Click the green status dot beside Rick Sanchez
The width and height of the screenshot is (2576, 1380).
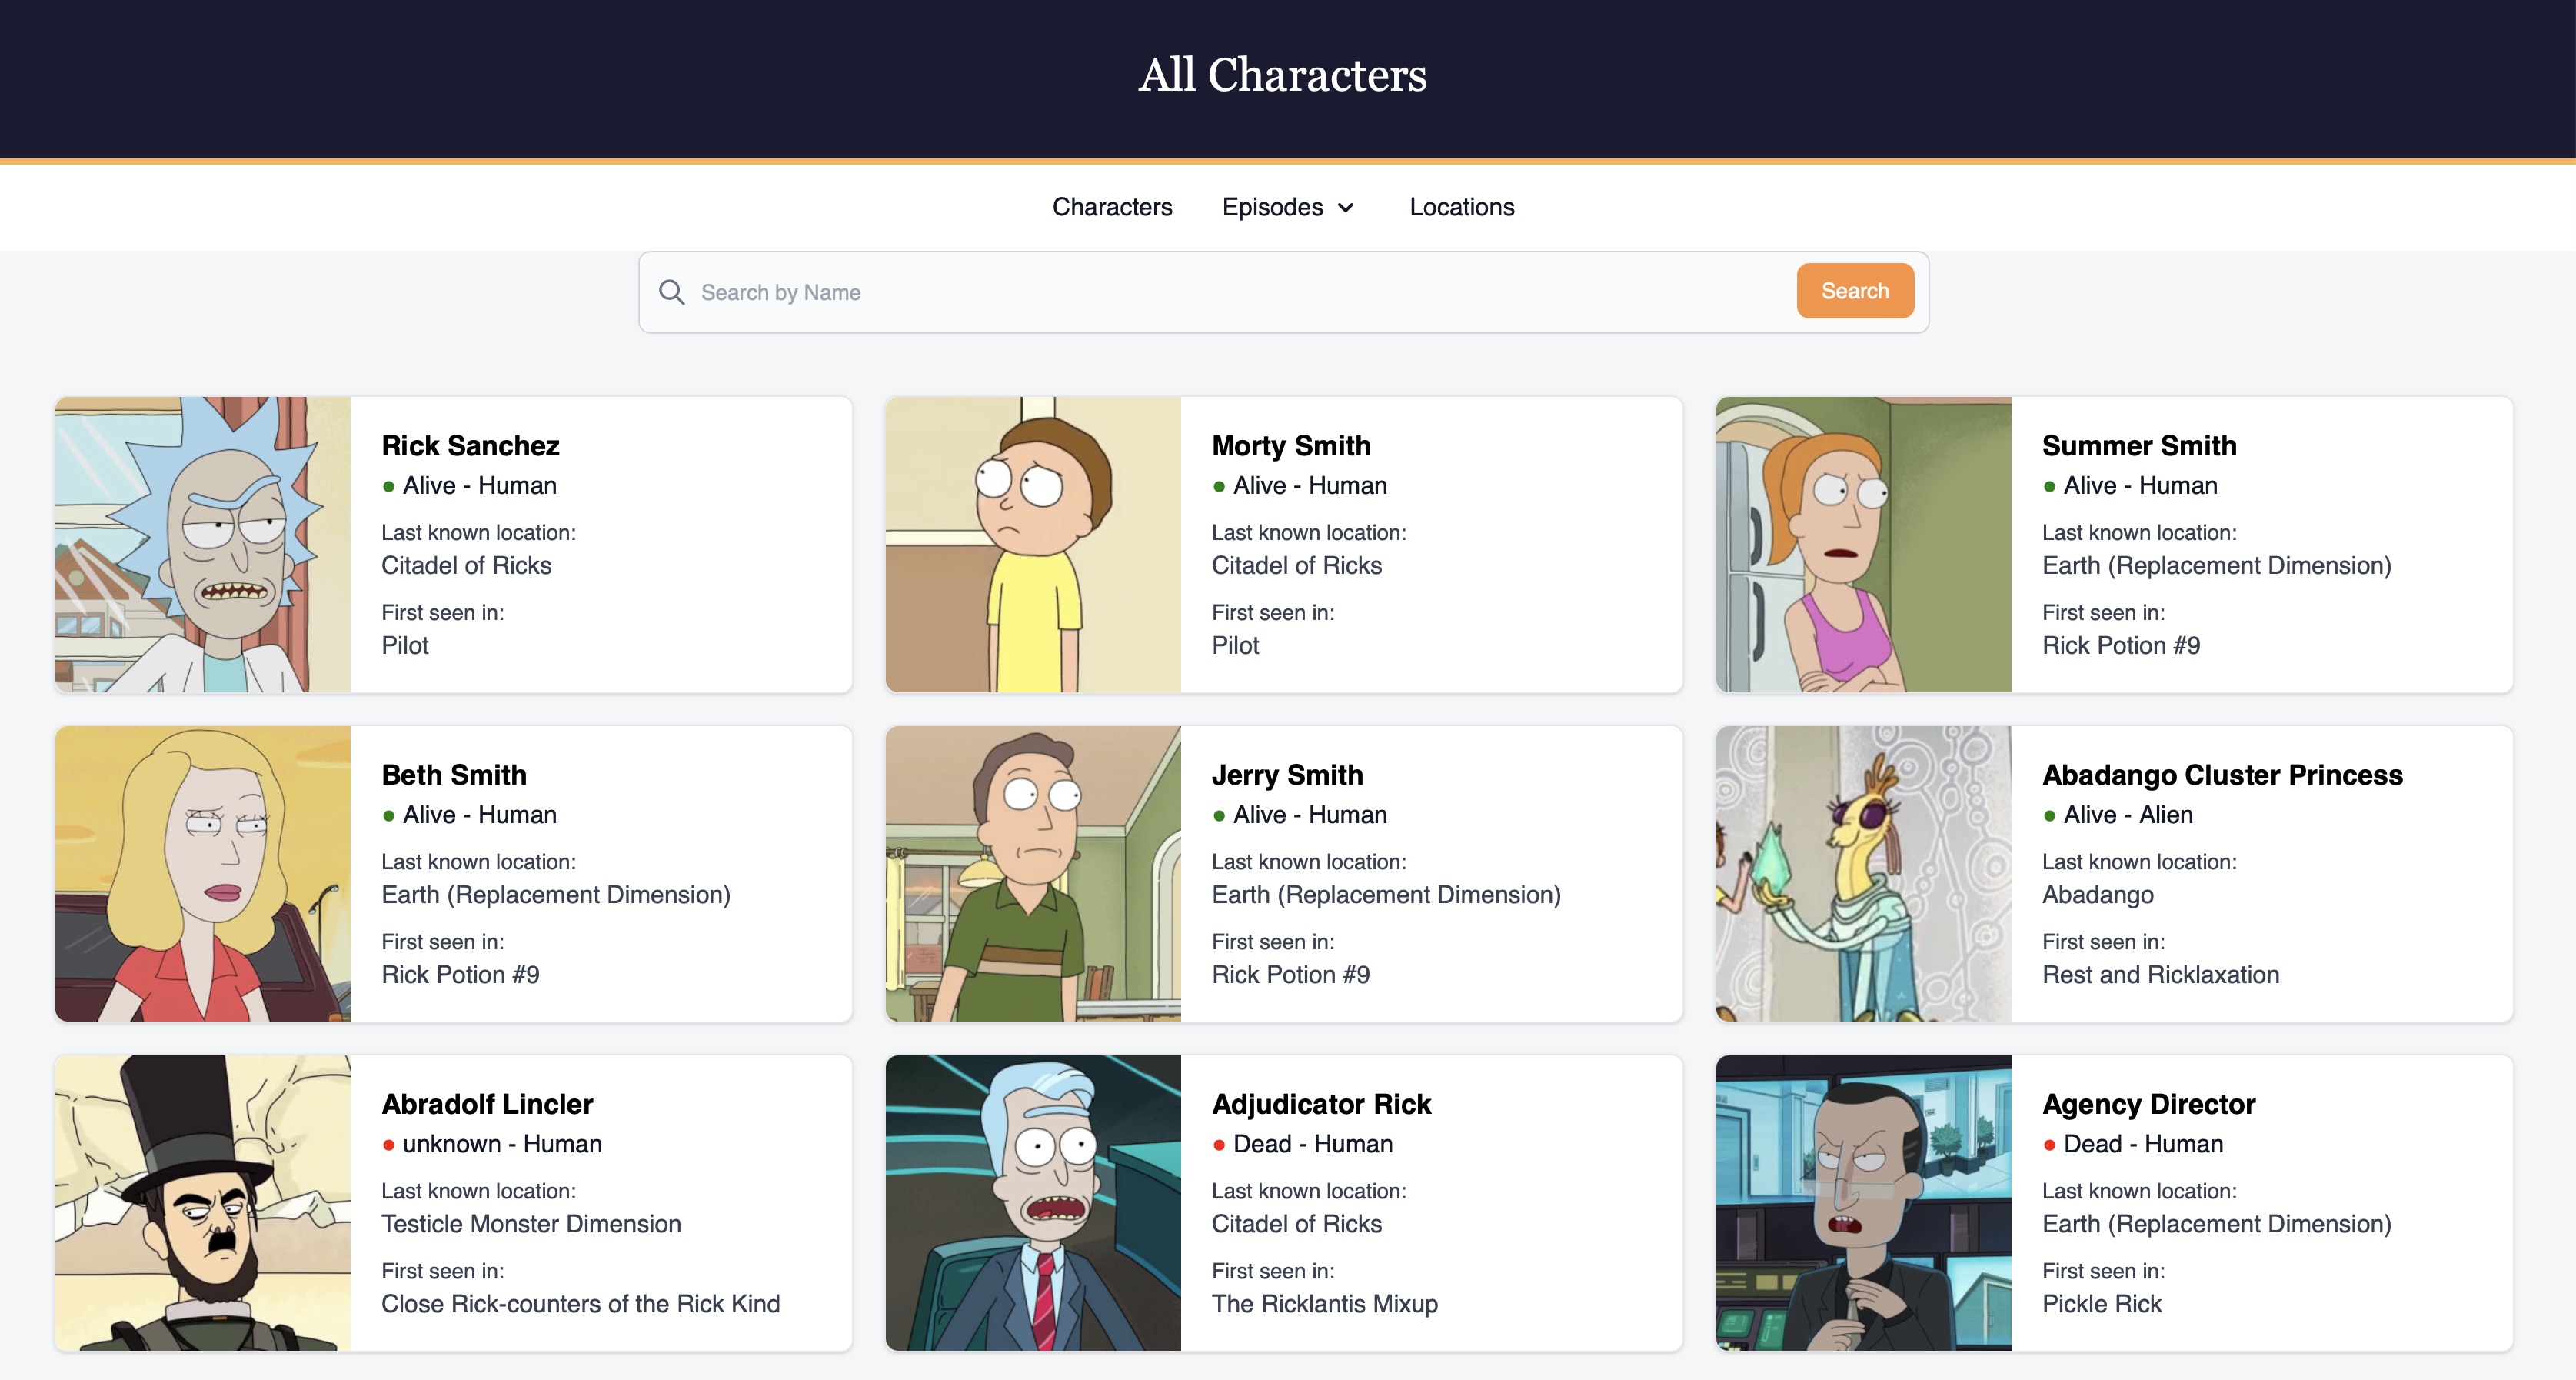click(389, 487)
